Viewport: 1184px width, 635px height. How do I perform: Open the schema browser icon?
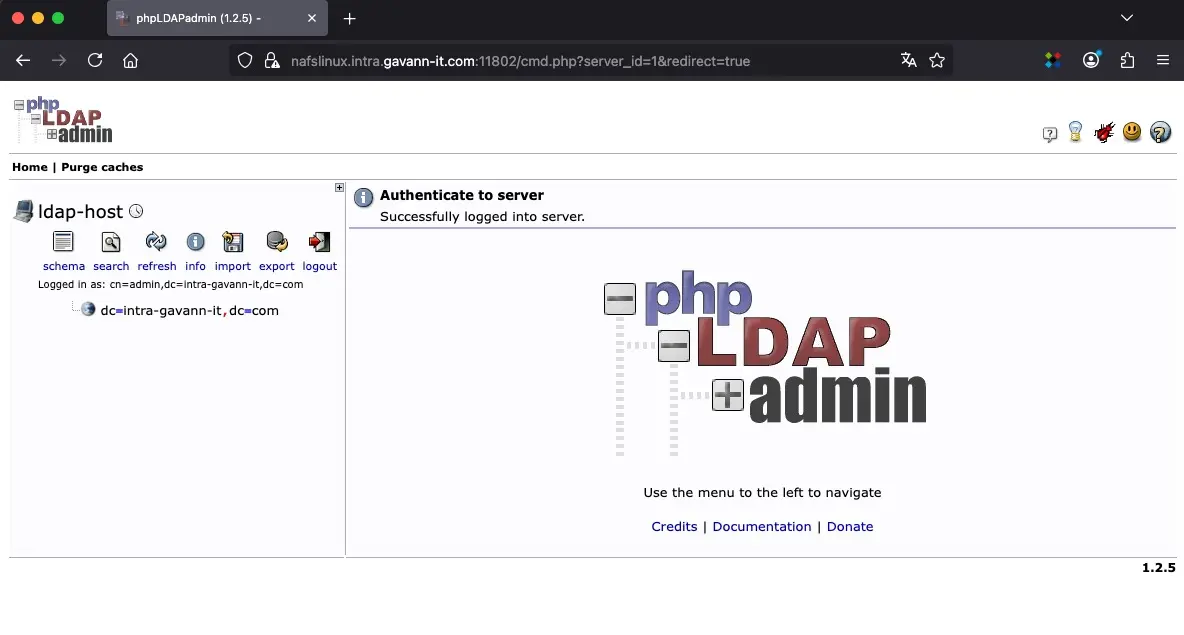click(63, 242)
